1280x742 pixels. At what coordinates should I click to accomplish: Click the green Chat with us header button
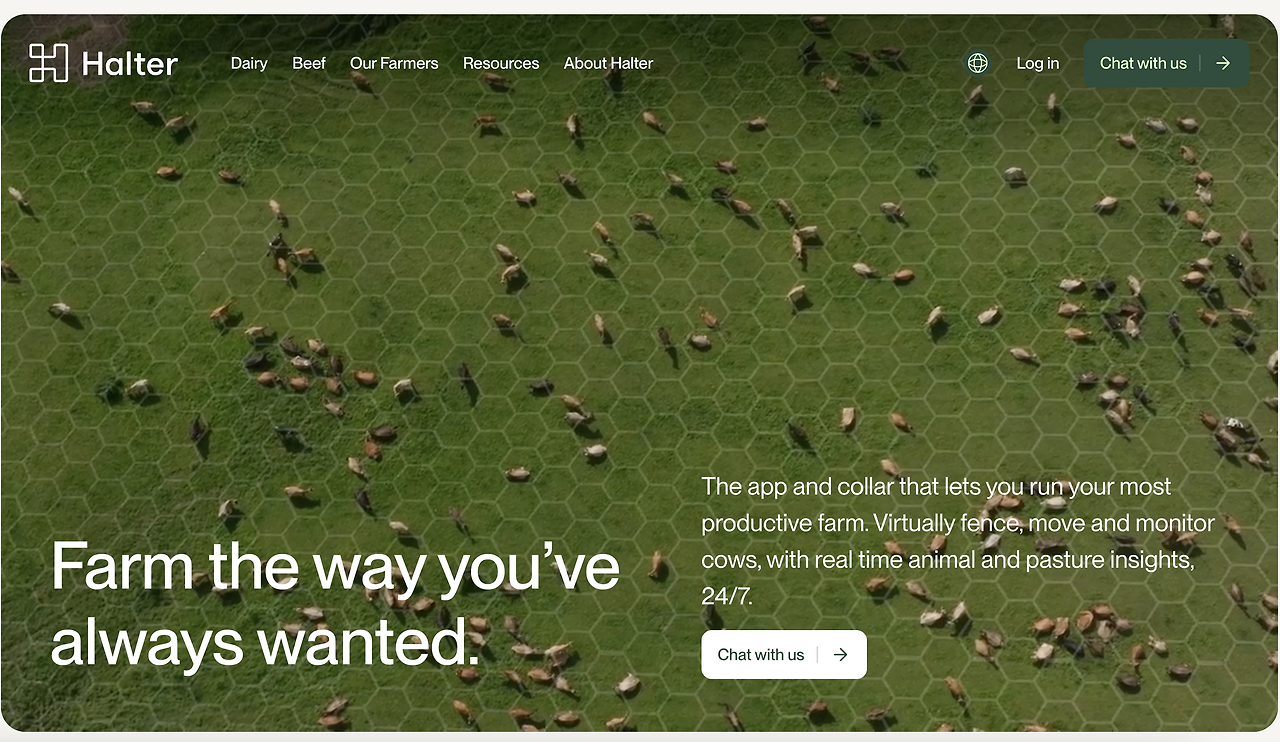(x=1166, y=63)
